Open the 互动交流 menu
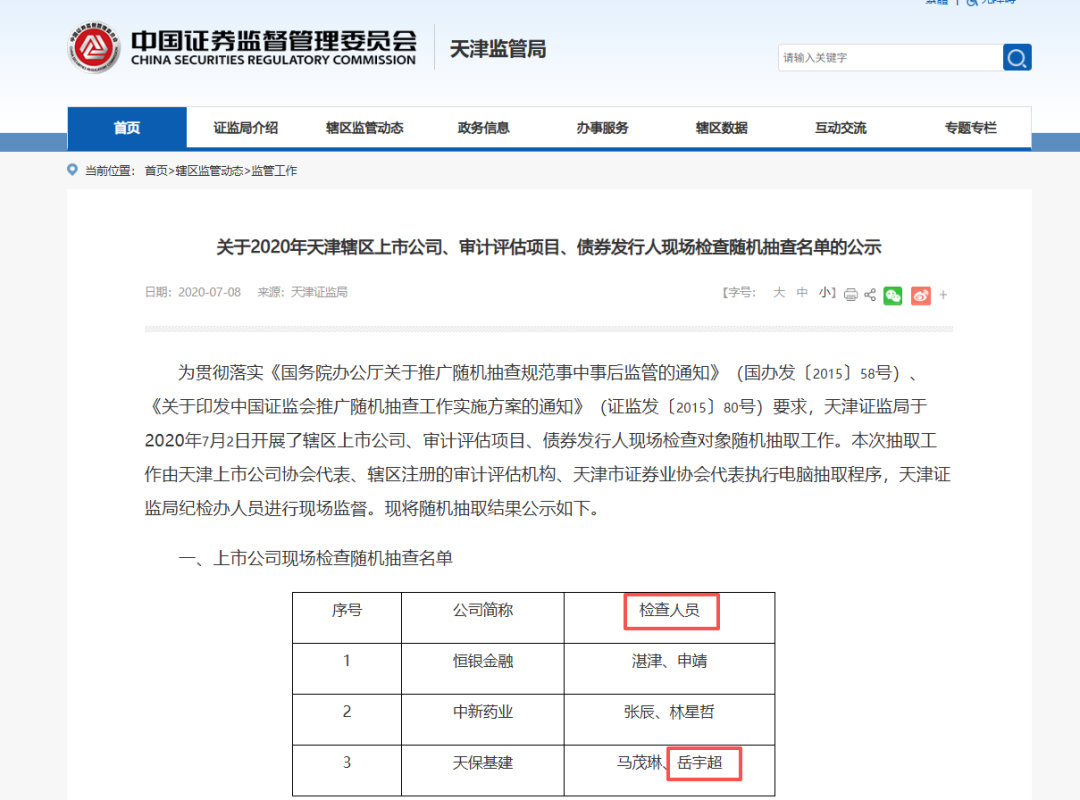The image size is (1080, 800). click(x=841, y=127)
